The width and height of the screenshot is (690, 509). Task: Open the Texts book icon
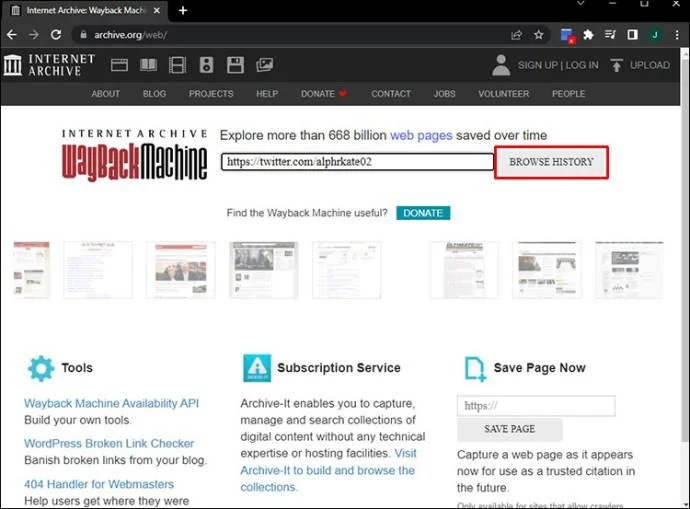click(x=148, y=65)
